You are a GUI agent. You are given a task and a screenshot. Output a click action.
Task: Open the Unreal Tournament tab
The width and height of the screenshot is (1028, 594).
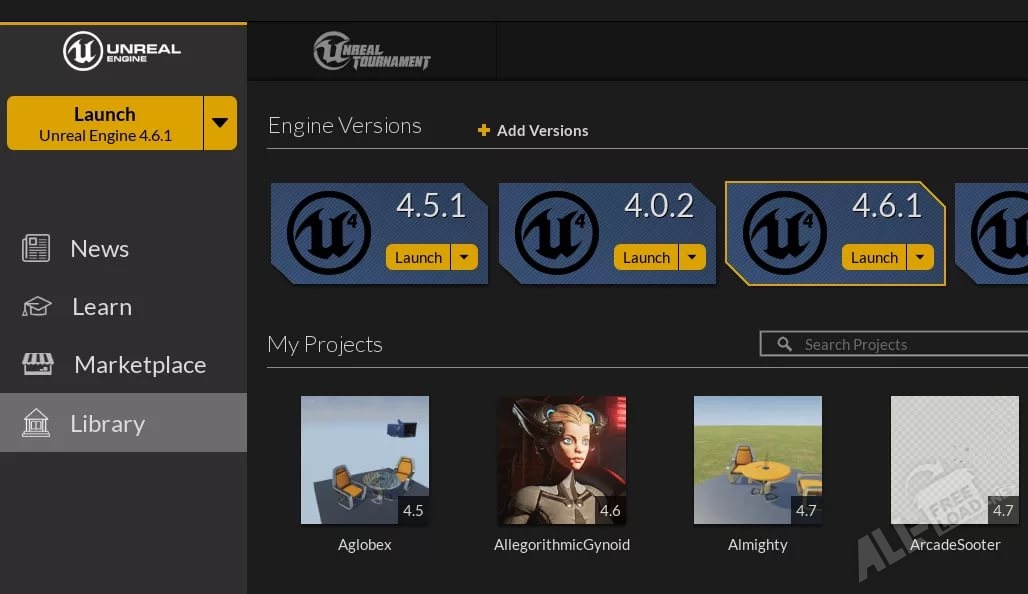coord(371,51)
